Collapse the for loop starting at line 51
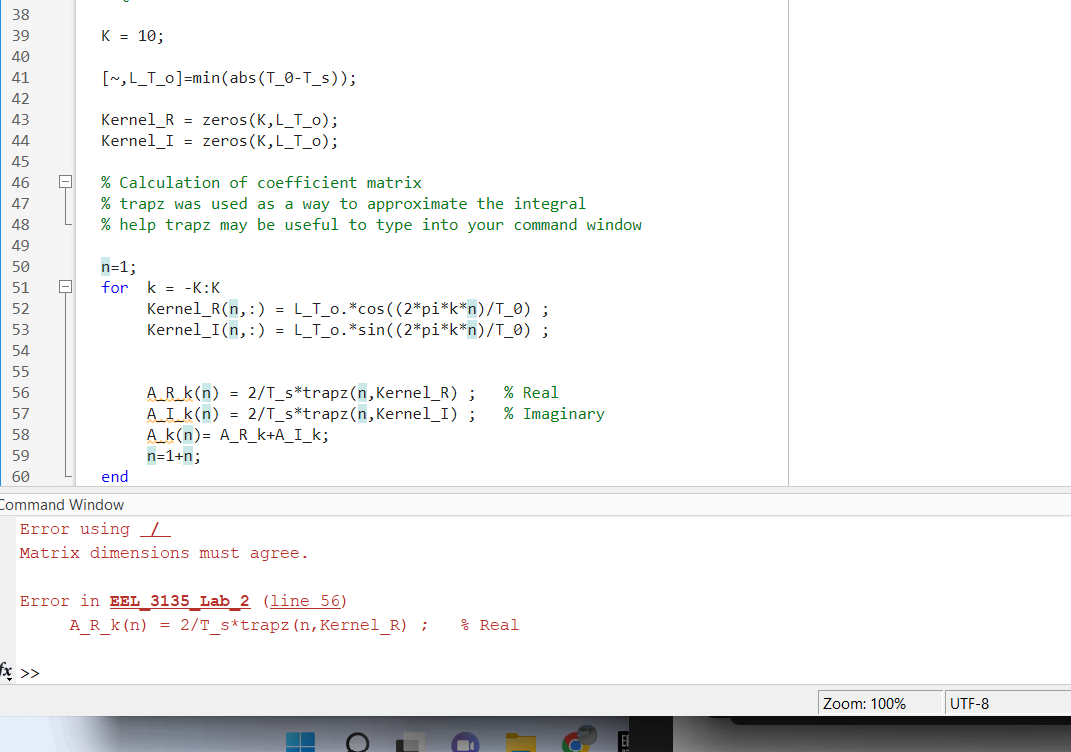This screenshot has height=752, width=1071. [x=65, y=287]
